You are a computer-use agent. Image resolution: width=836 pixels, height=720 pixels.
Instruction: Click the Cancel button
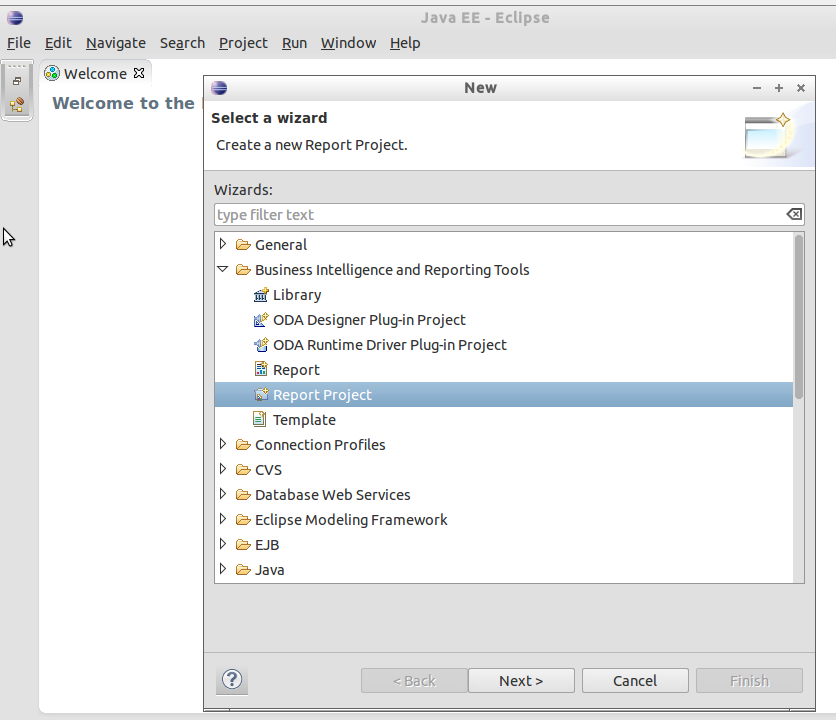click(635, 681)
